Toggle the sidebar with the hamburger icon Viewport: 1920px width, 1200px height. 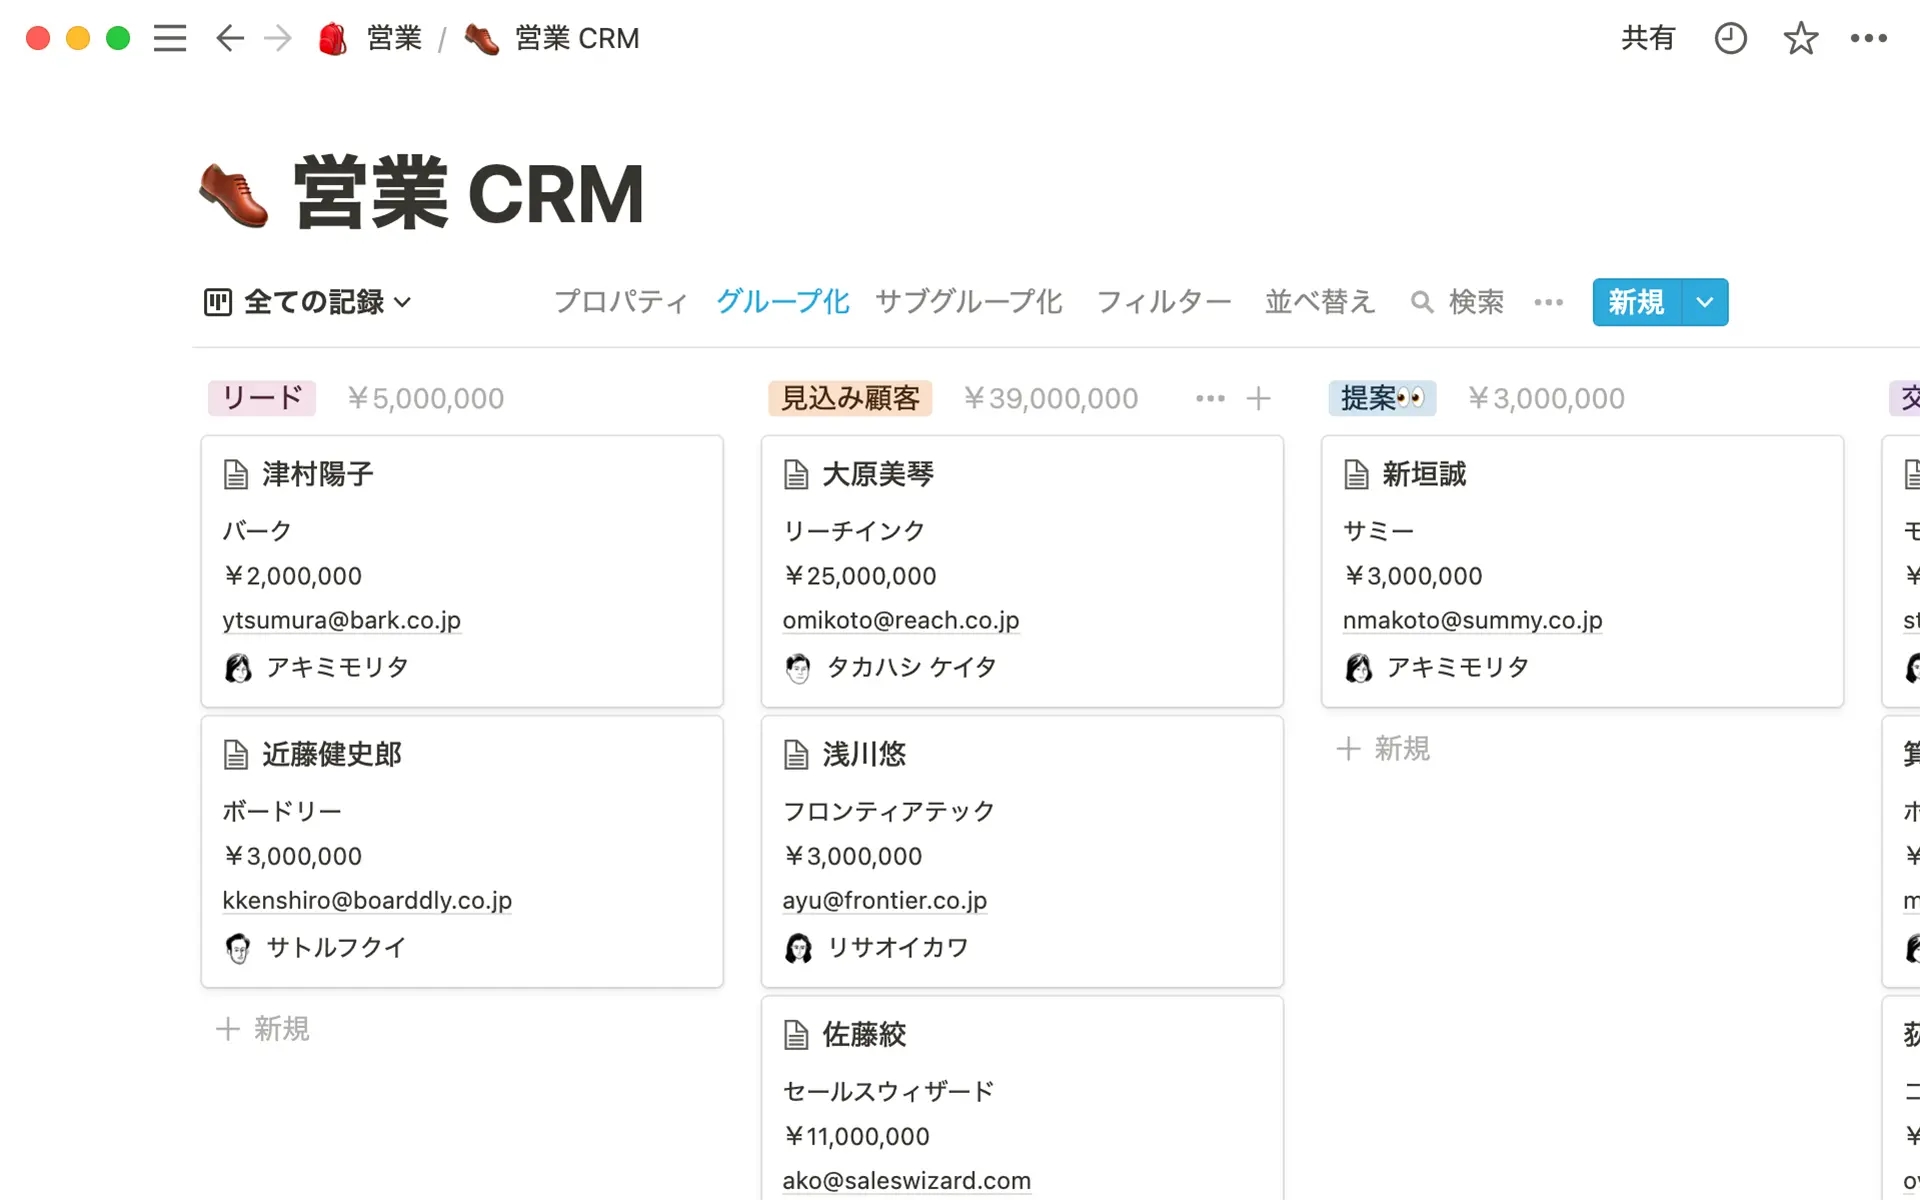click(170, 38)
